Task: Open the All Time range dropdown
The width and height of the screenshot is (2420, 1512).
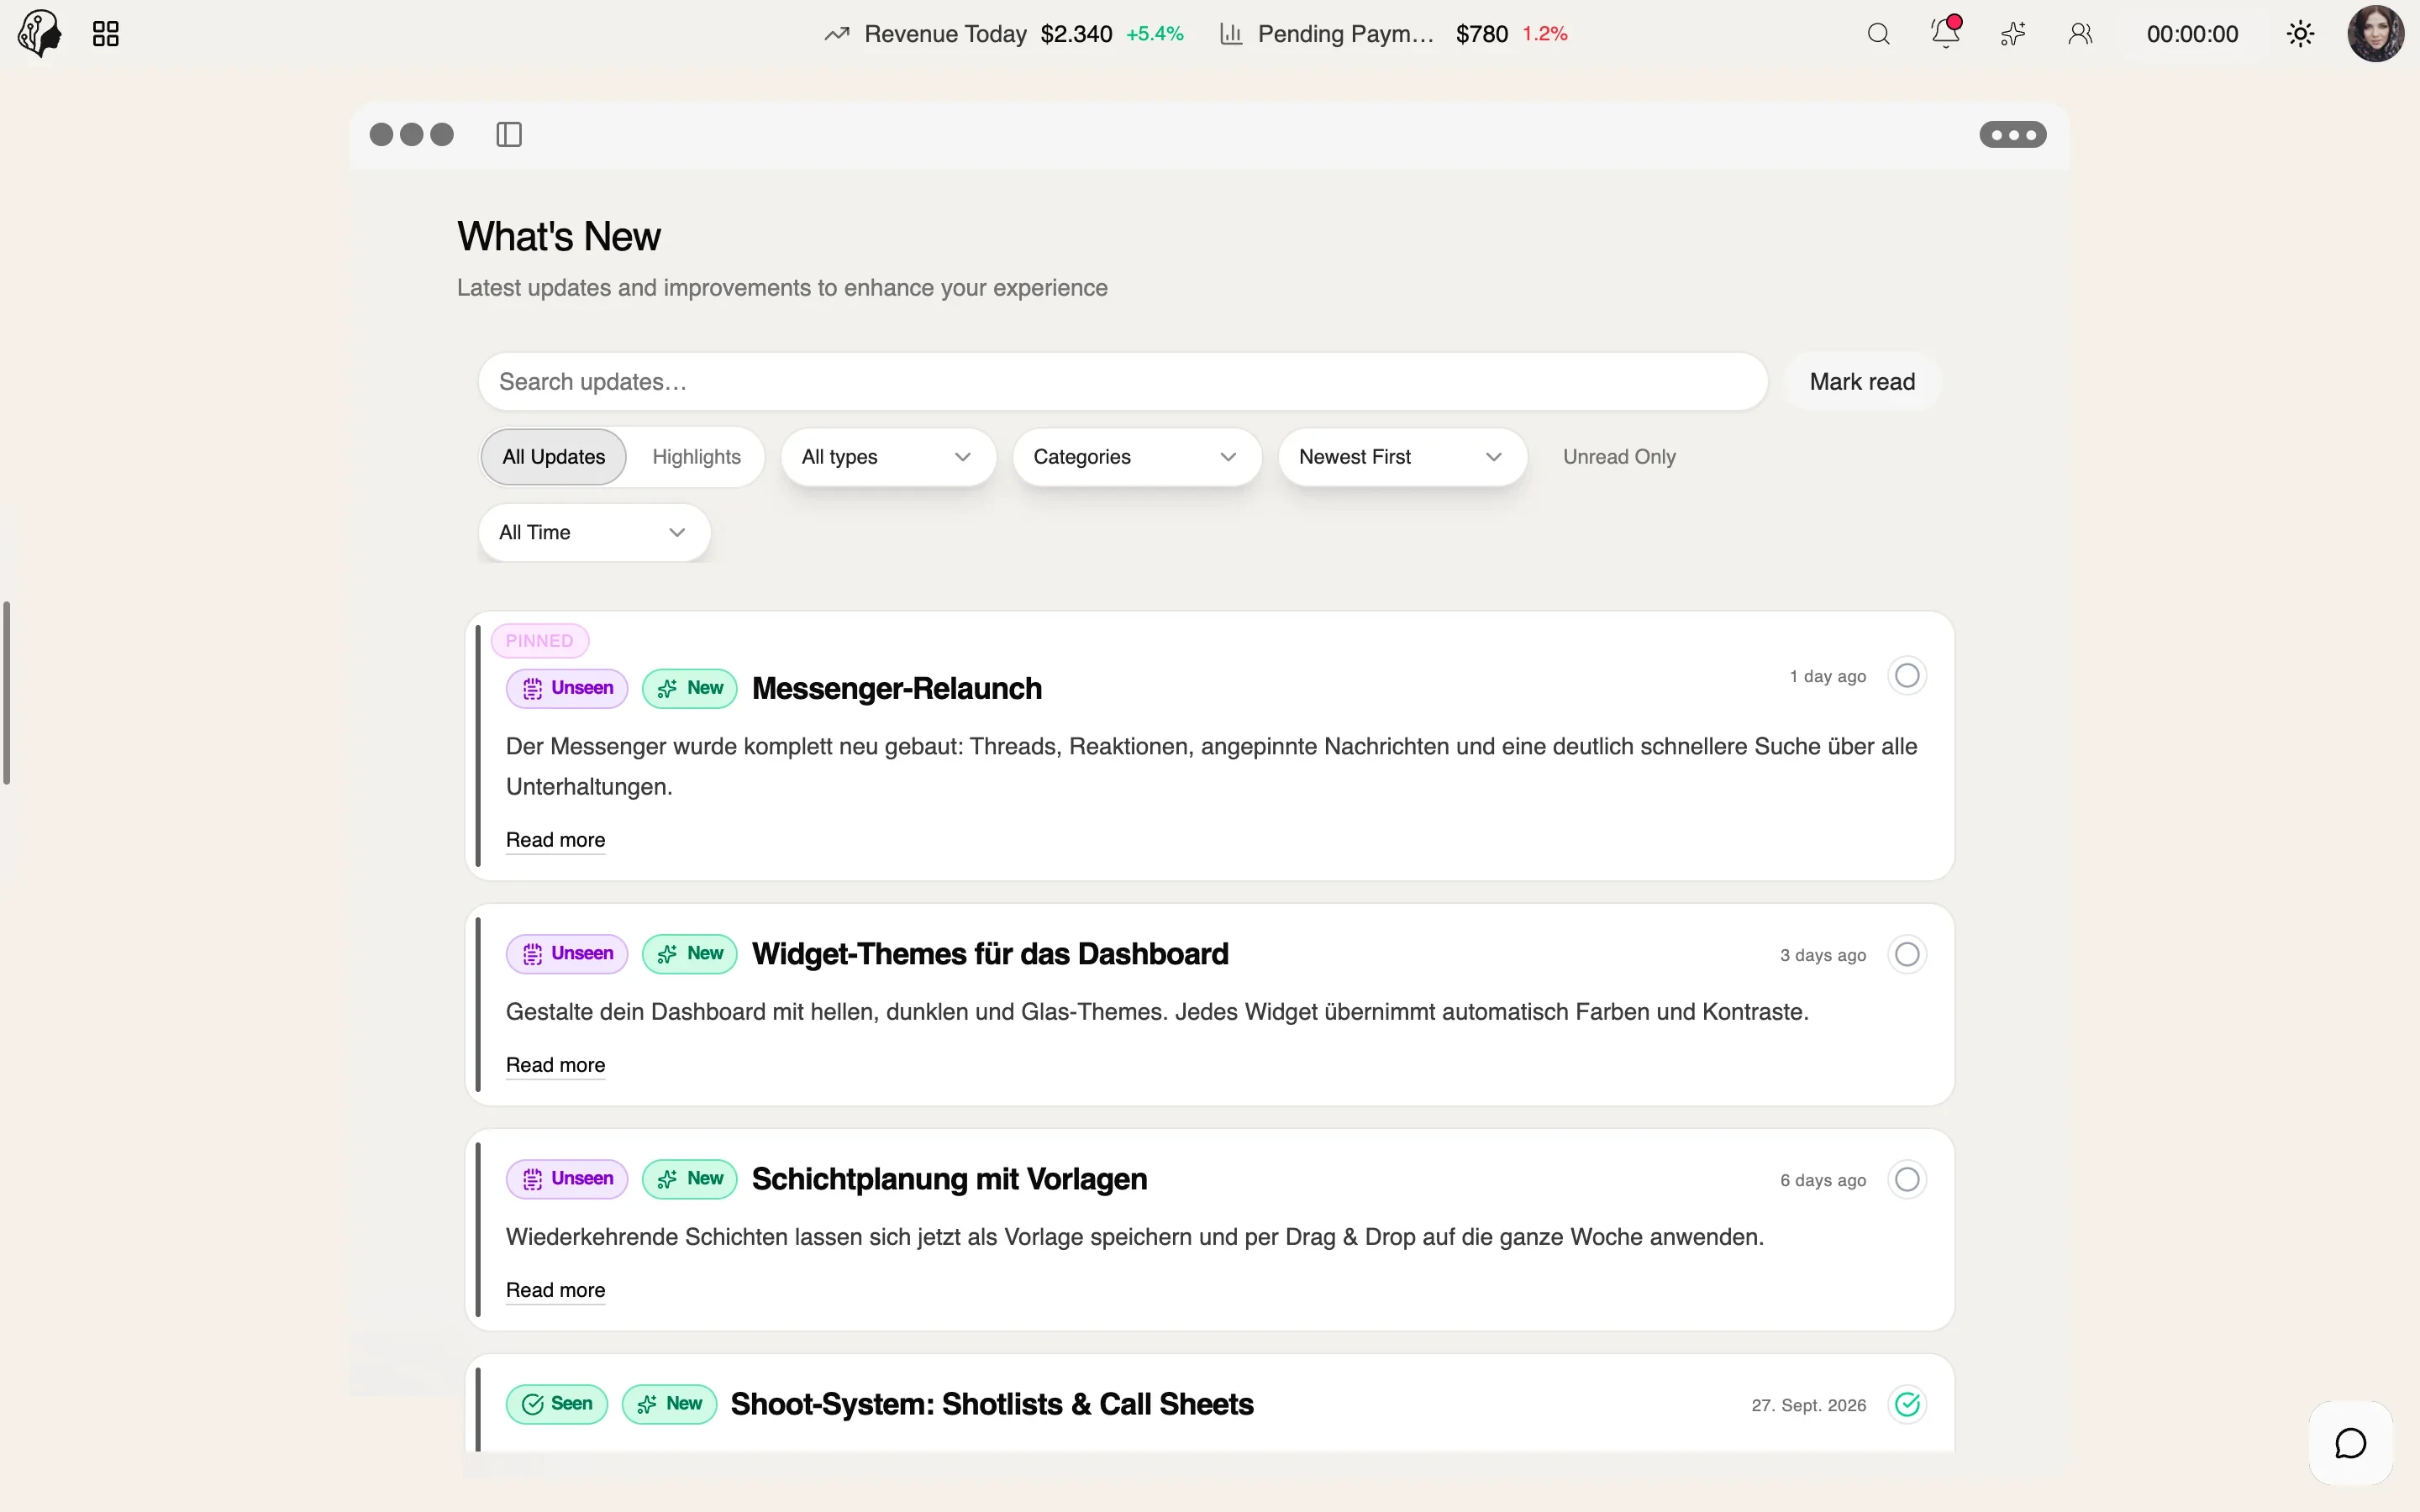Action: click(594, 532)
